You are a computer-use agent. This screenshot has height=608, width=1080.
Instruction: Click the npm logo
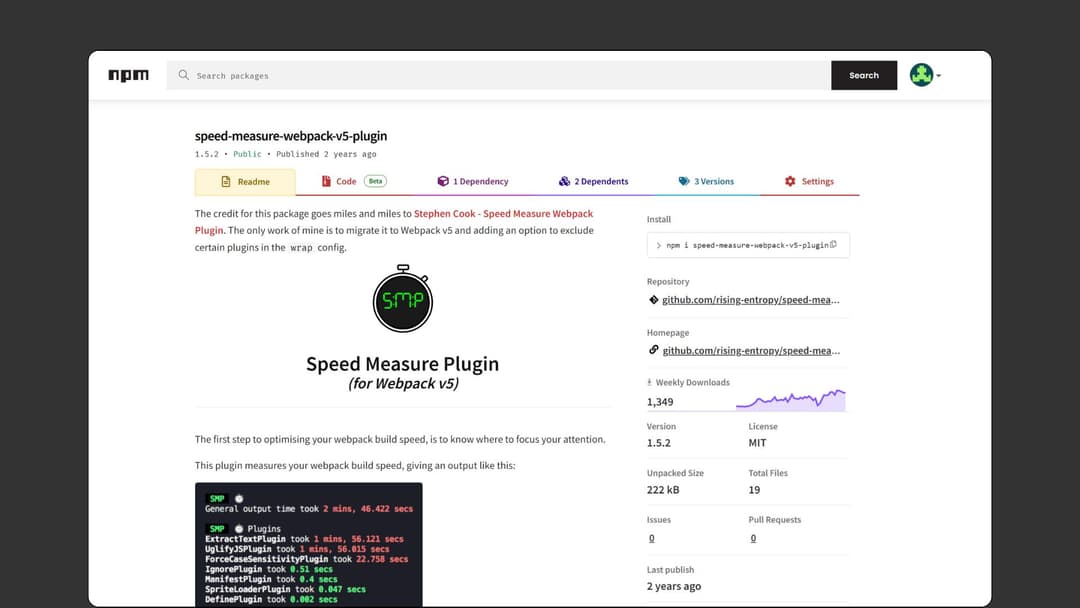(128, 75)
